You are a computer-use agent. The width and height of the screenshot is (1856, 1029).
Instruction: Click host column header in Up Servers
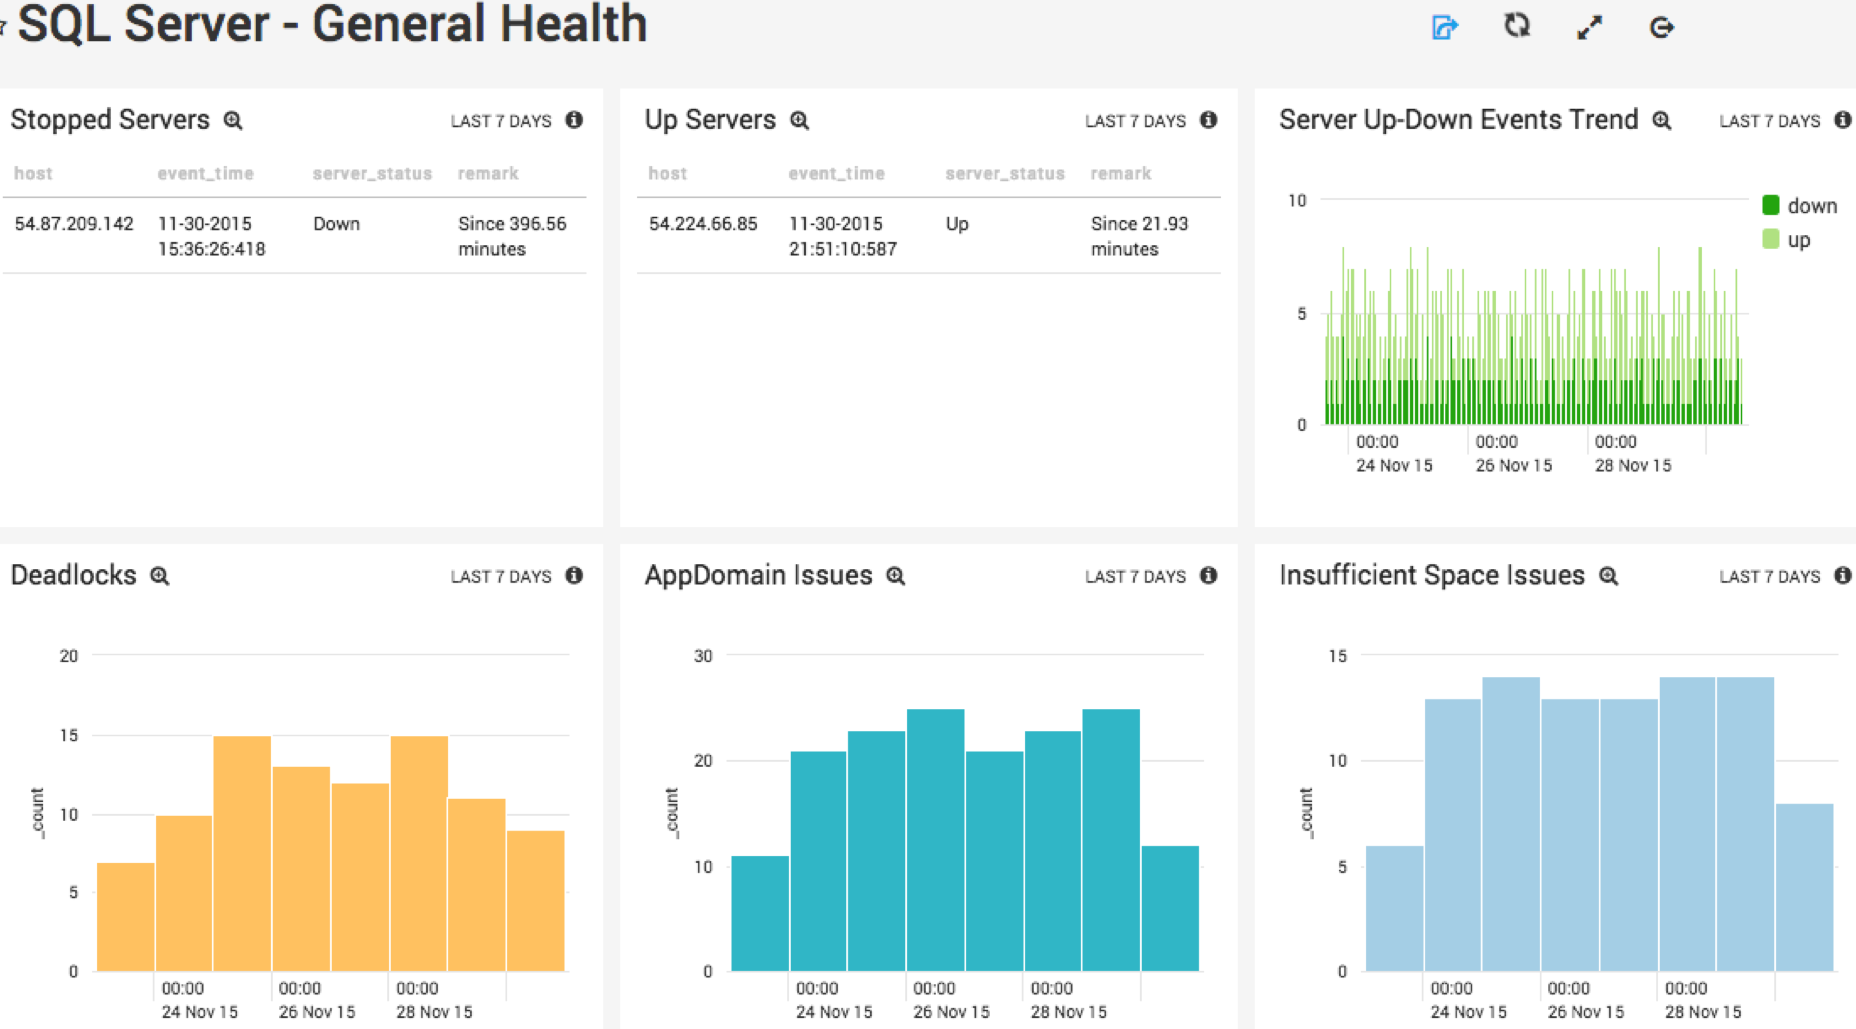tap(667, 173)
